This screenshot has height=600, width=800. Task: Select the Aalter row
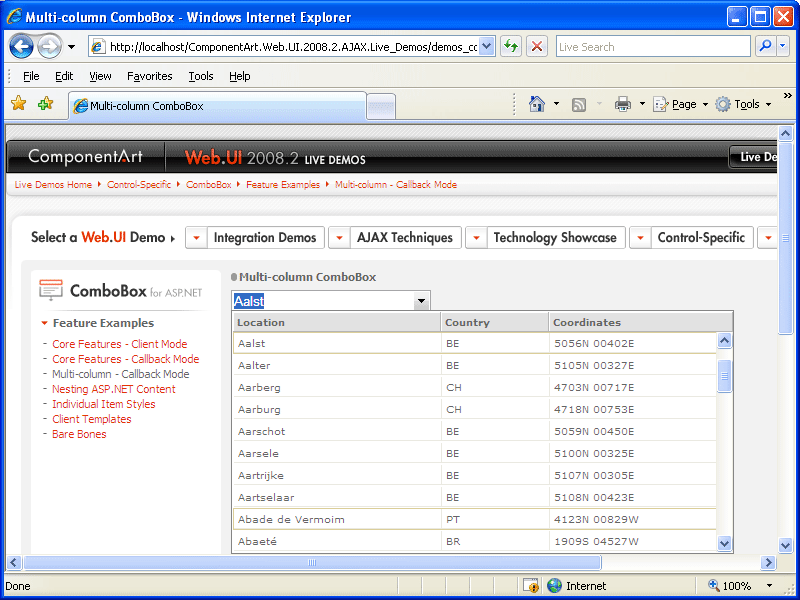[474, 365]
